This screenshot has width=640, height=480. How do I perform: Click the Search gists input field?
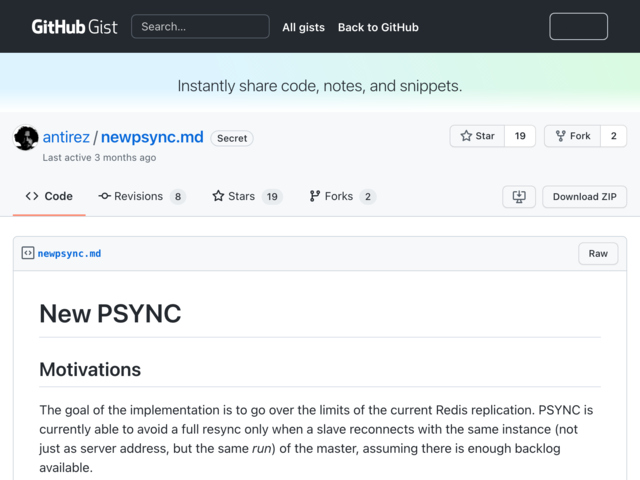pyautogui.click(x=200, y=27)
